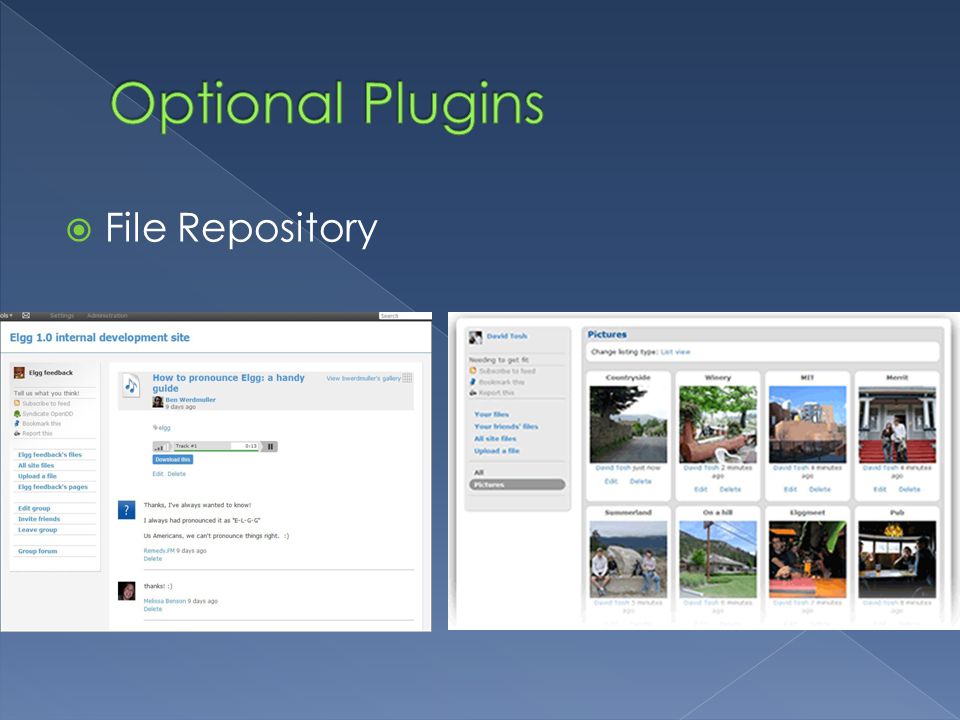Image resolution: width=960 pixels, height=720 pixels.
Task: Open Administration in the Elgg topbar
Action: coord(107,315)
